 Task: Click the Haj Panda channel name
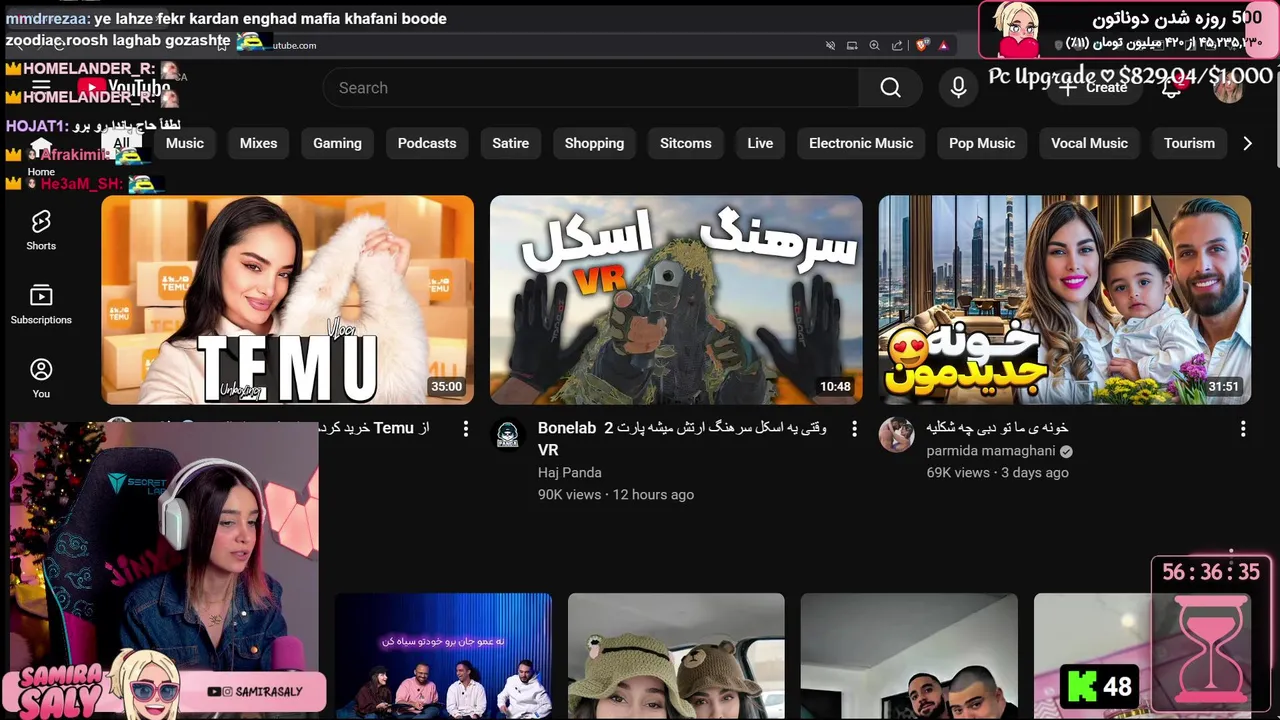[x=569, y=472]
